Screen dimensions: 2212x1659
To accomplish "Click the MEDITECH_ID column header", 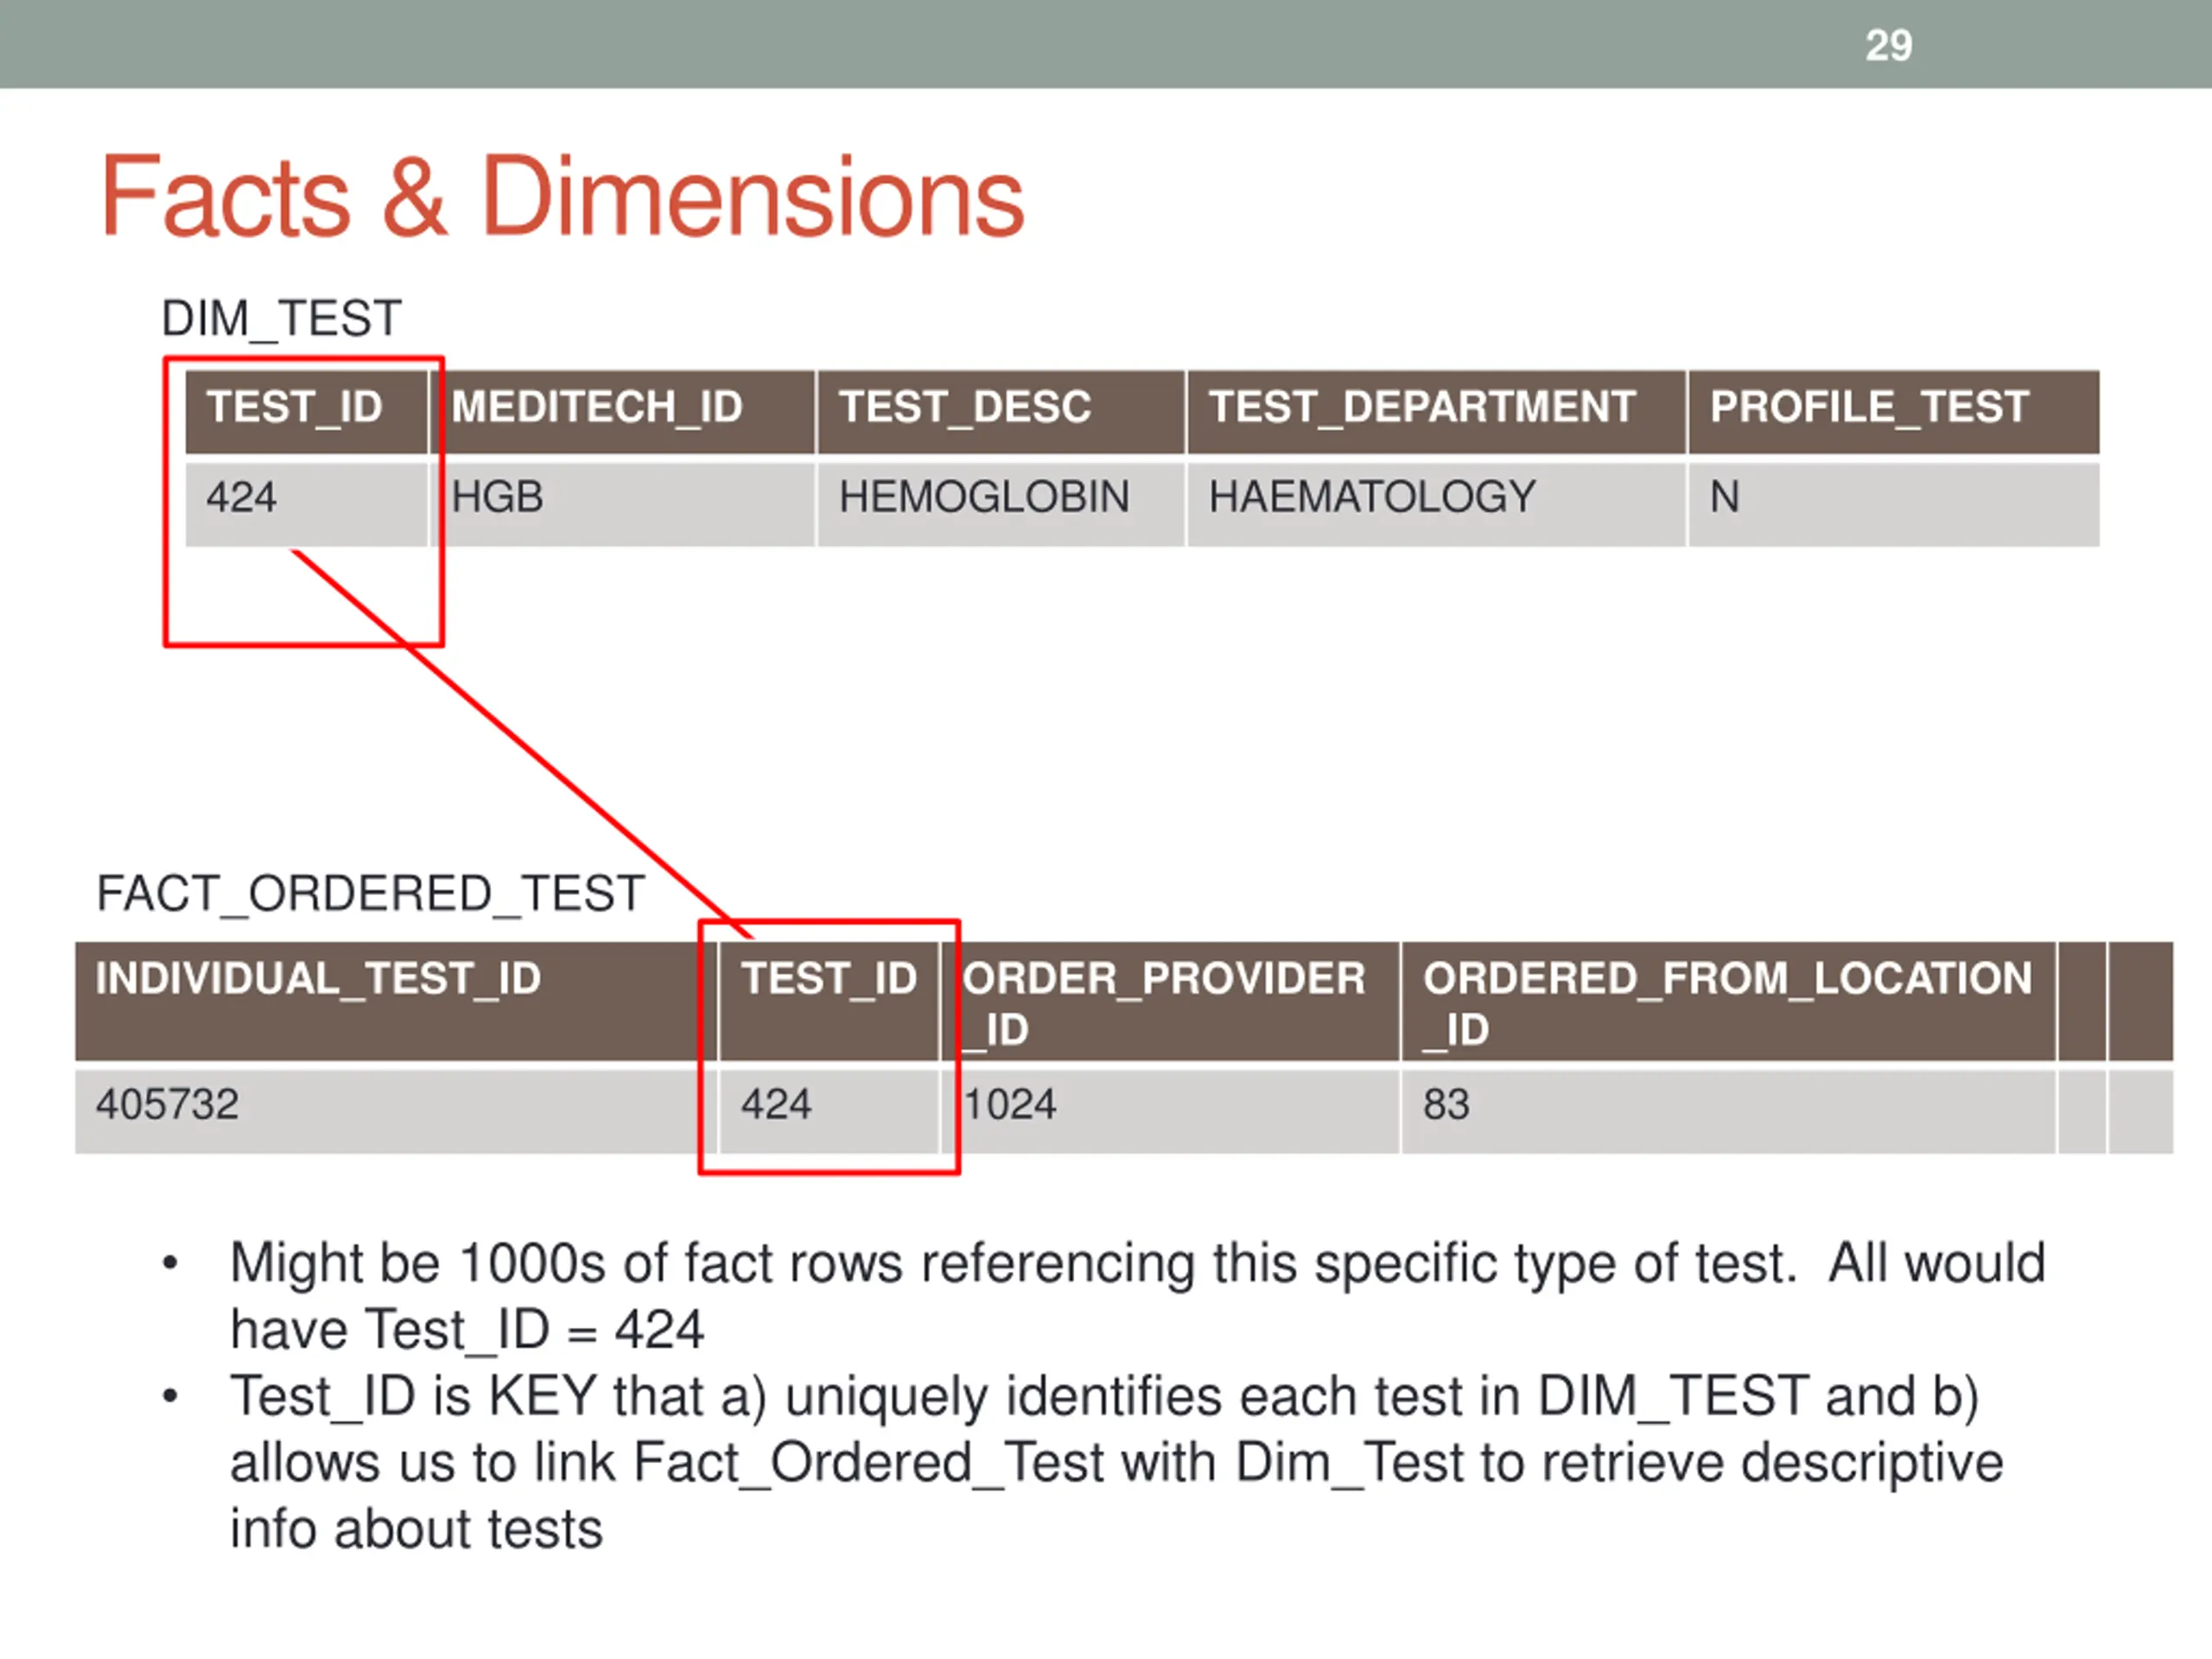I will pyautogui.click(x=622, y=411).
